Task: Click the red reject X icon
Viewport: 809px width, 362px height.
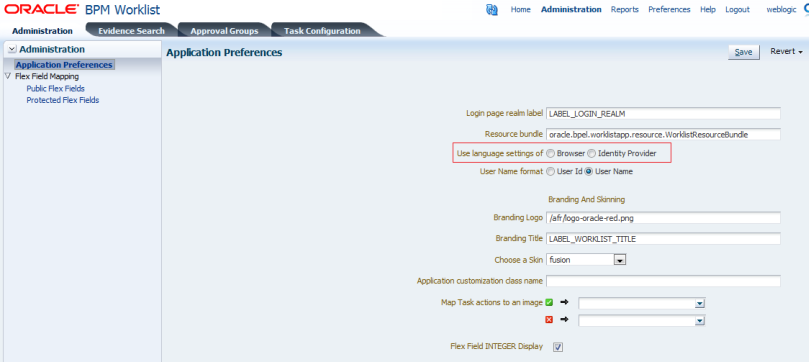Action: (549, 320)
